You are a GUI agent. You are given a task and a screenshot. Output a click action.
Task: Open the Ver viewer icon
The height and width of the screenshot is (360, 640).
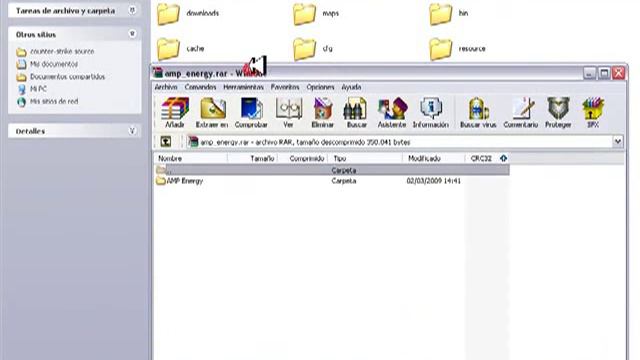pyautogui.click(x=288, y=113)
